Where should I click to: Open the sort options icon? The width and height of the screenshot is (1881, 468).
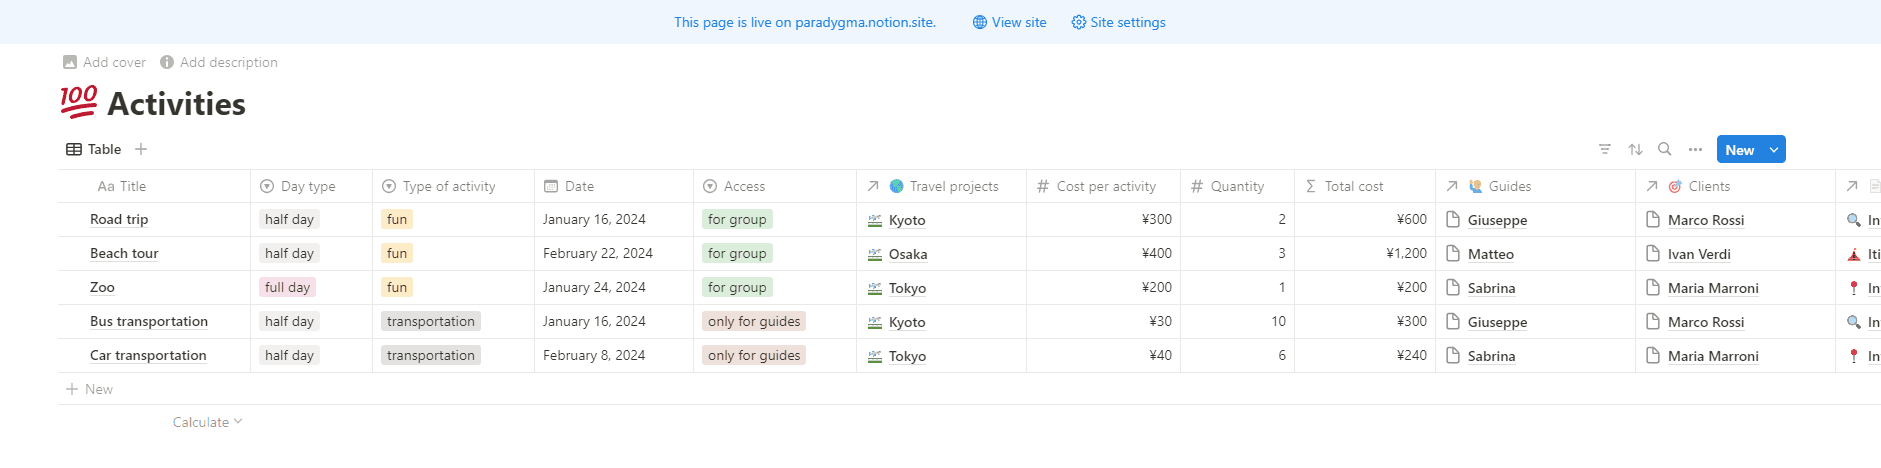click(x=1635, y=149)
